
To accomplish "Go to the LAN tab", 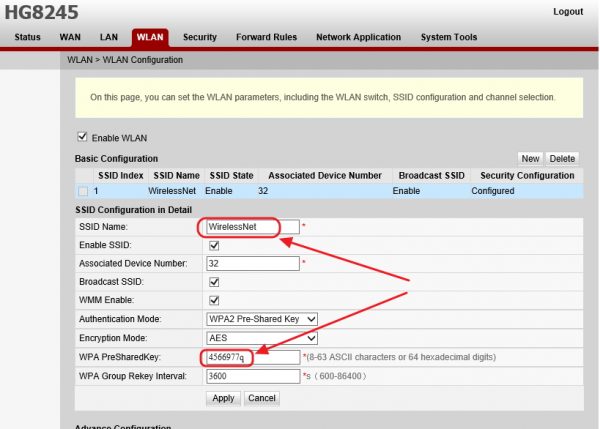I will 108,38.
